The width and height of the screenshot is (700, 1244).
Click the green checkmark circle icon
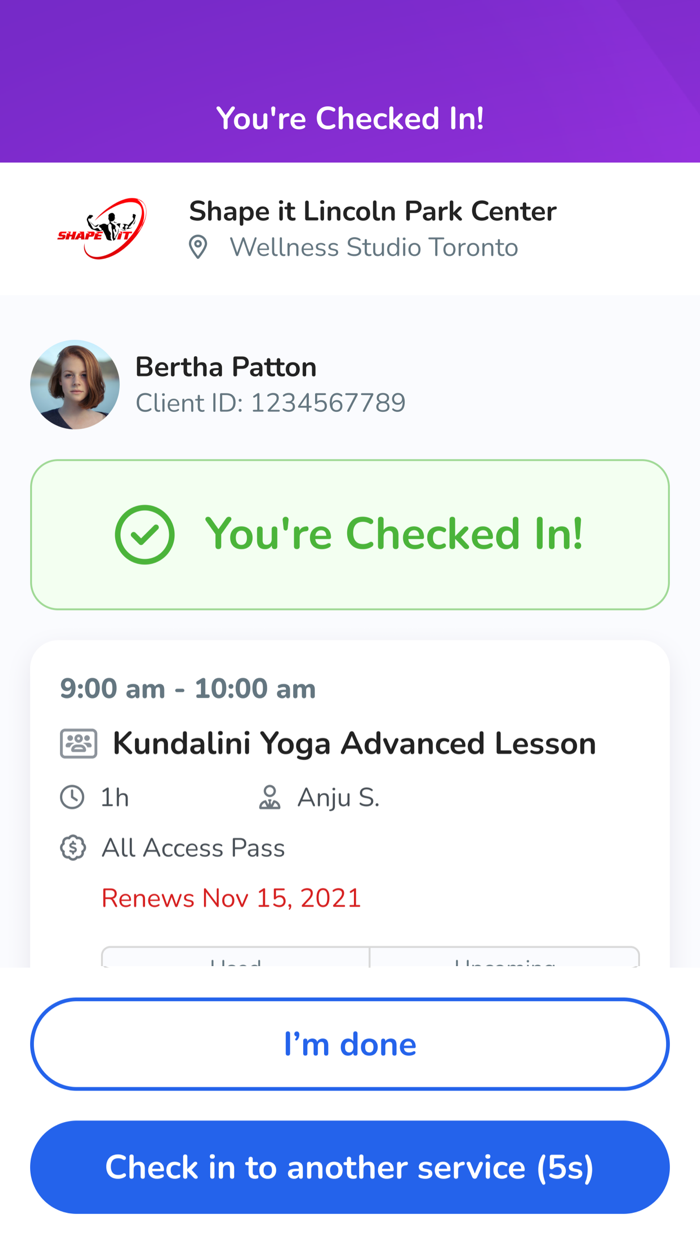(x=144, y=534)
